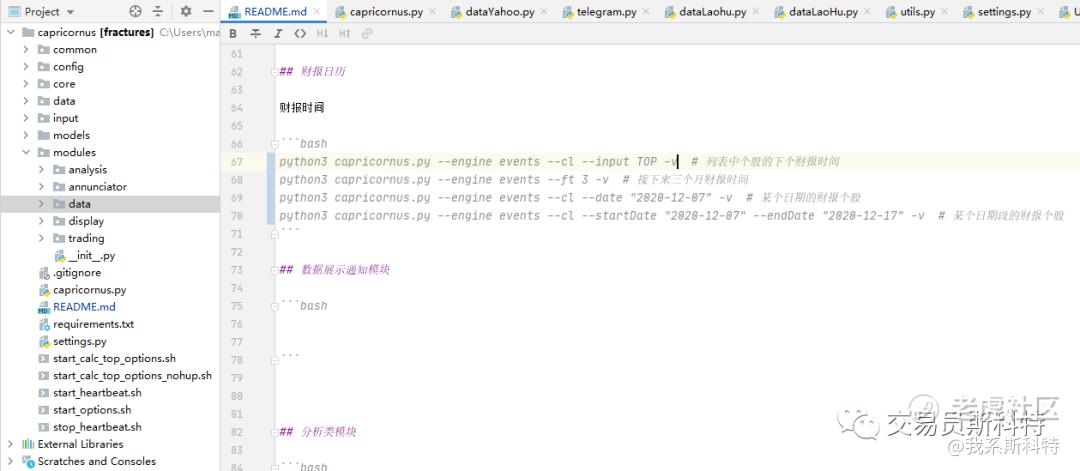Open settings.py in project tree

tap(80, 342)
